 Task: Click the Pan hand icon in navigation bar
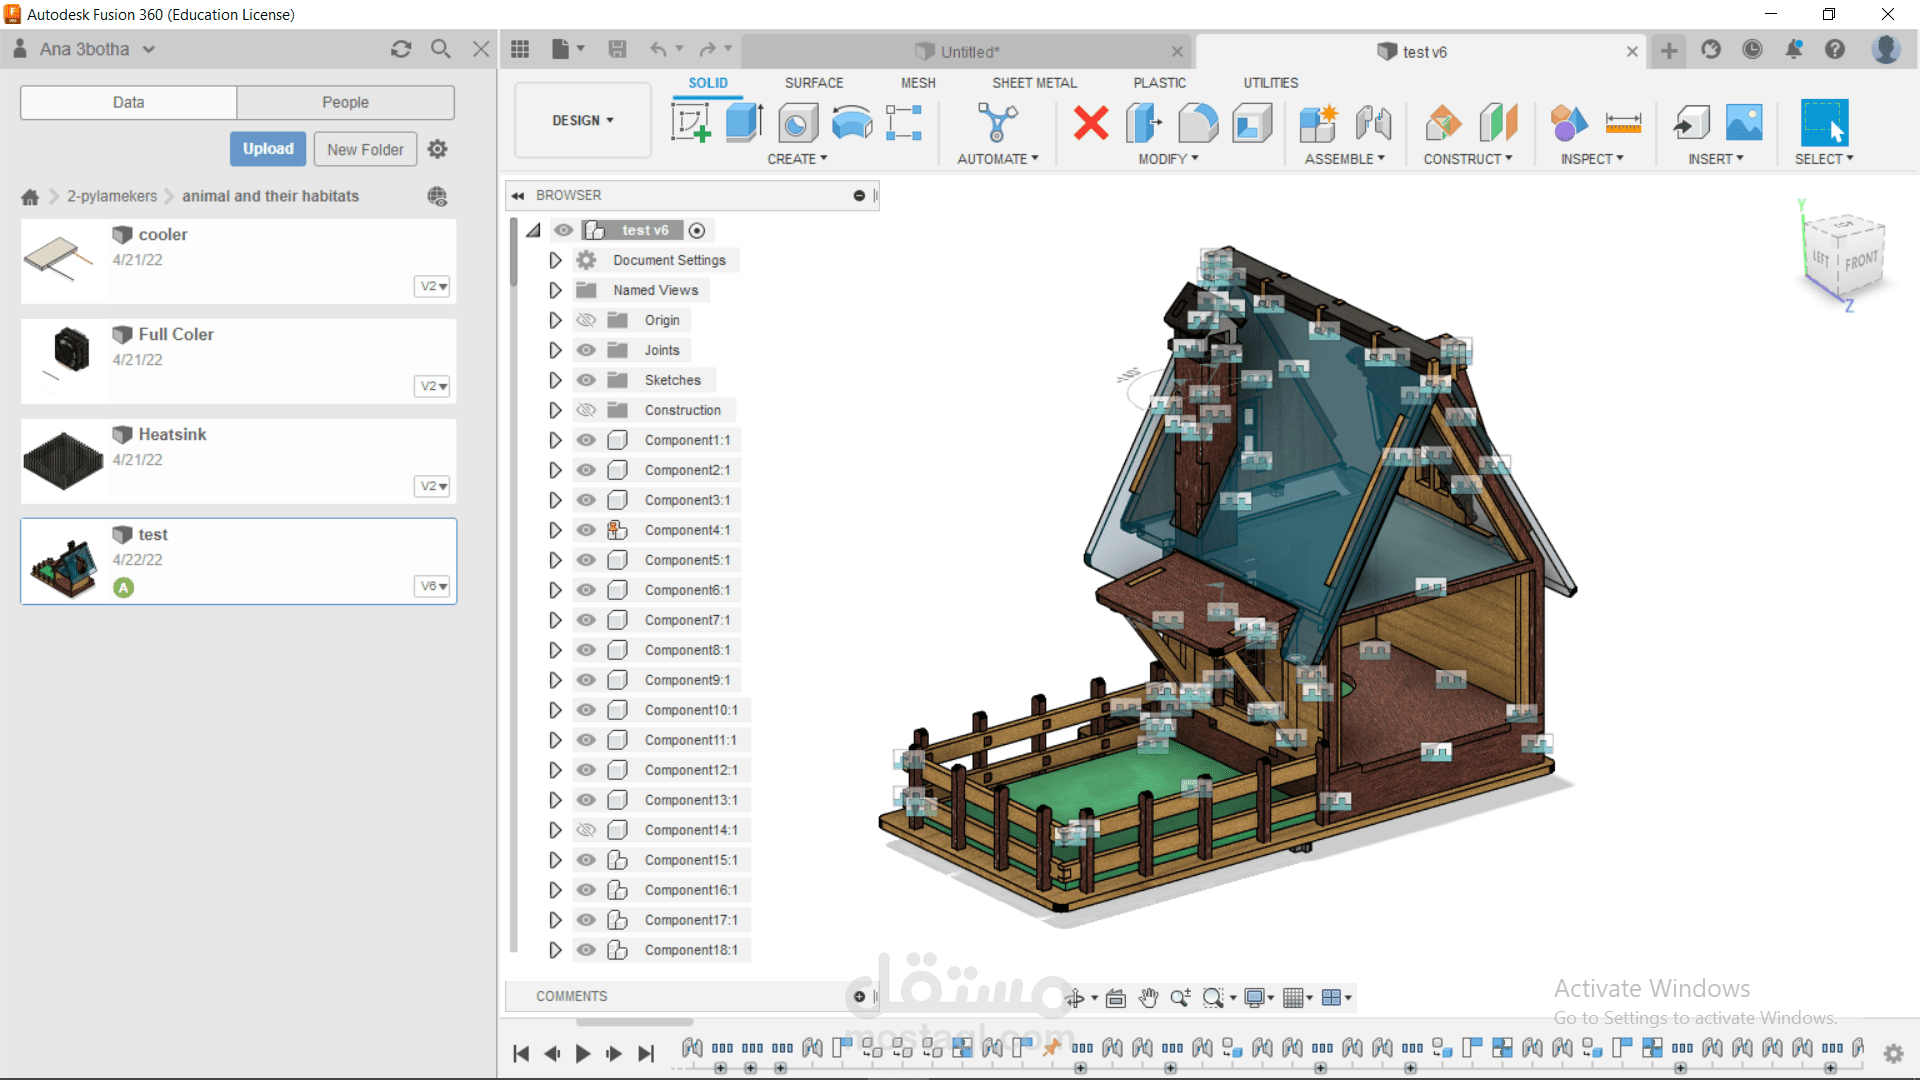click(1149, 998)
